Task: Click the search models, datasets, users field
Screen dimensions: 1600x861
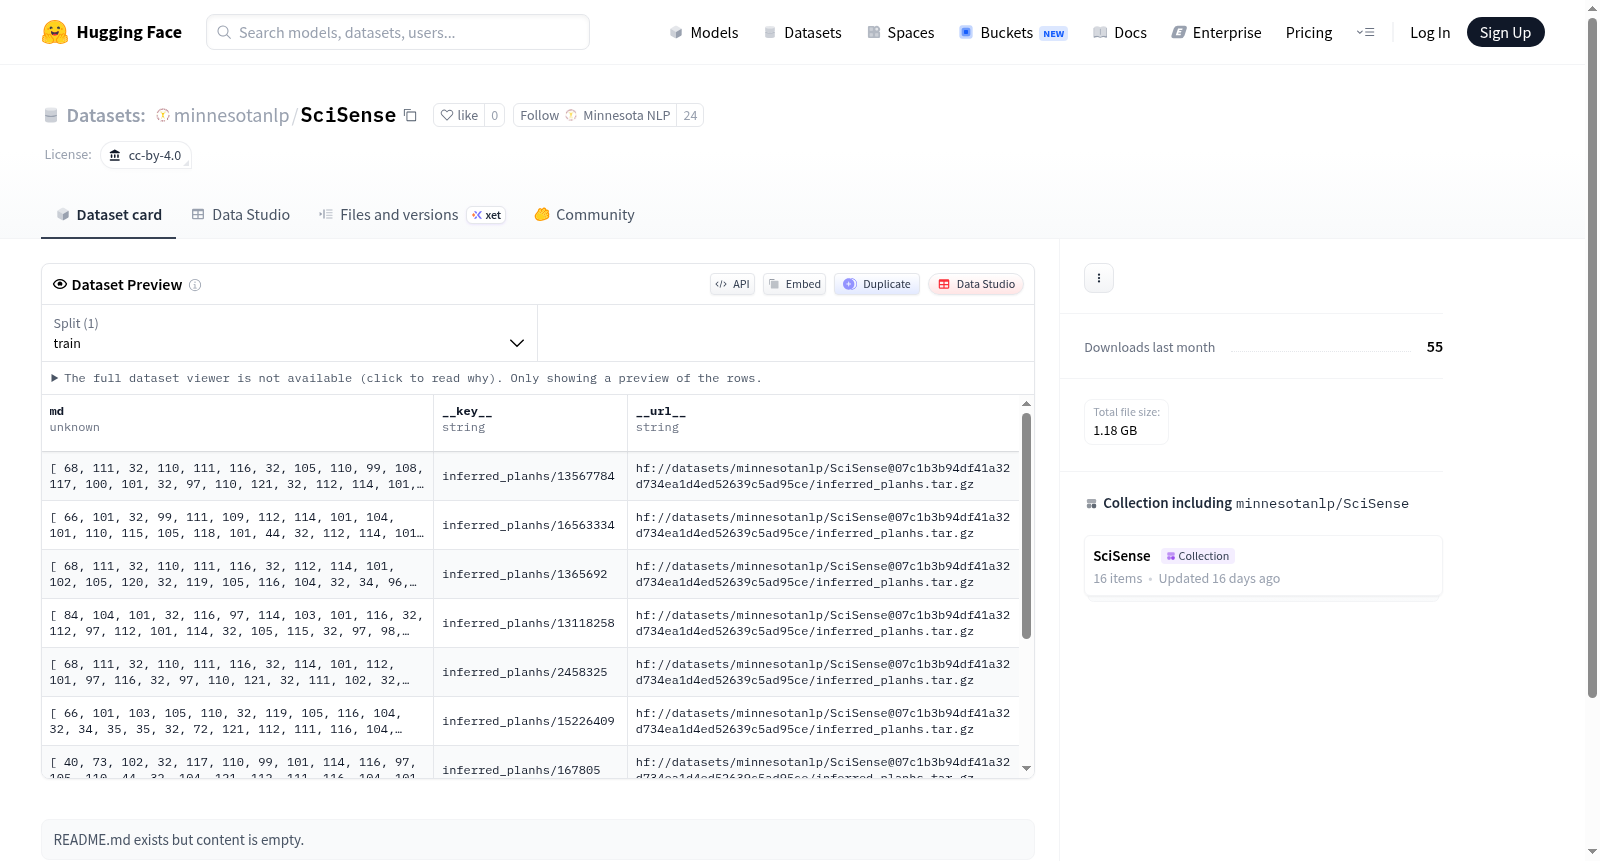Action: (x=398, y=32)
